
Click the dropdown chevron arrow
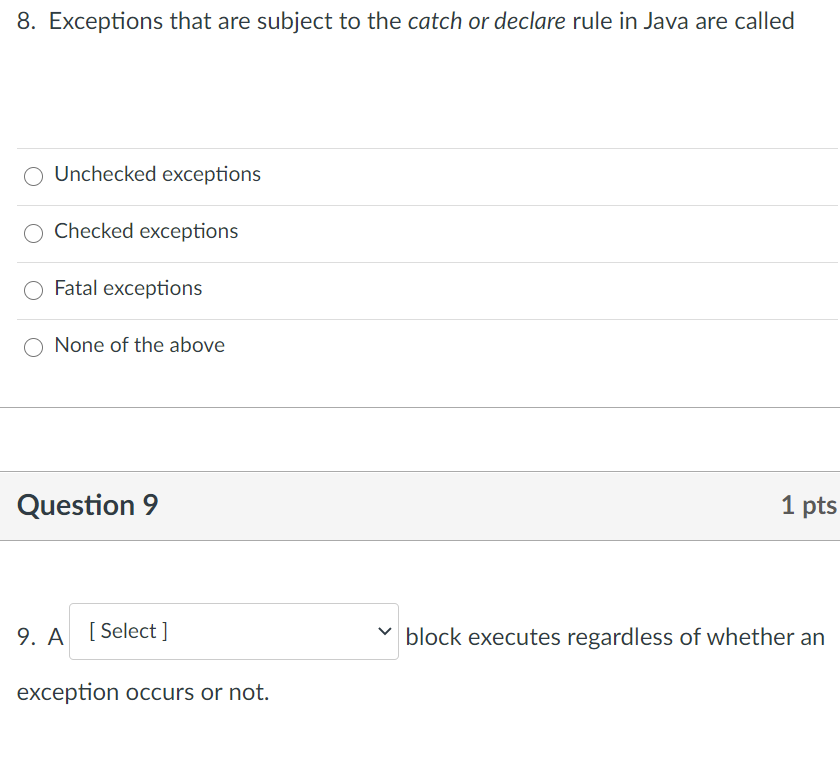(x=383, y=631)
